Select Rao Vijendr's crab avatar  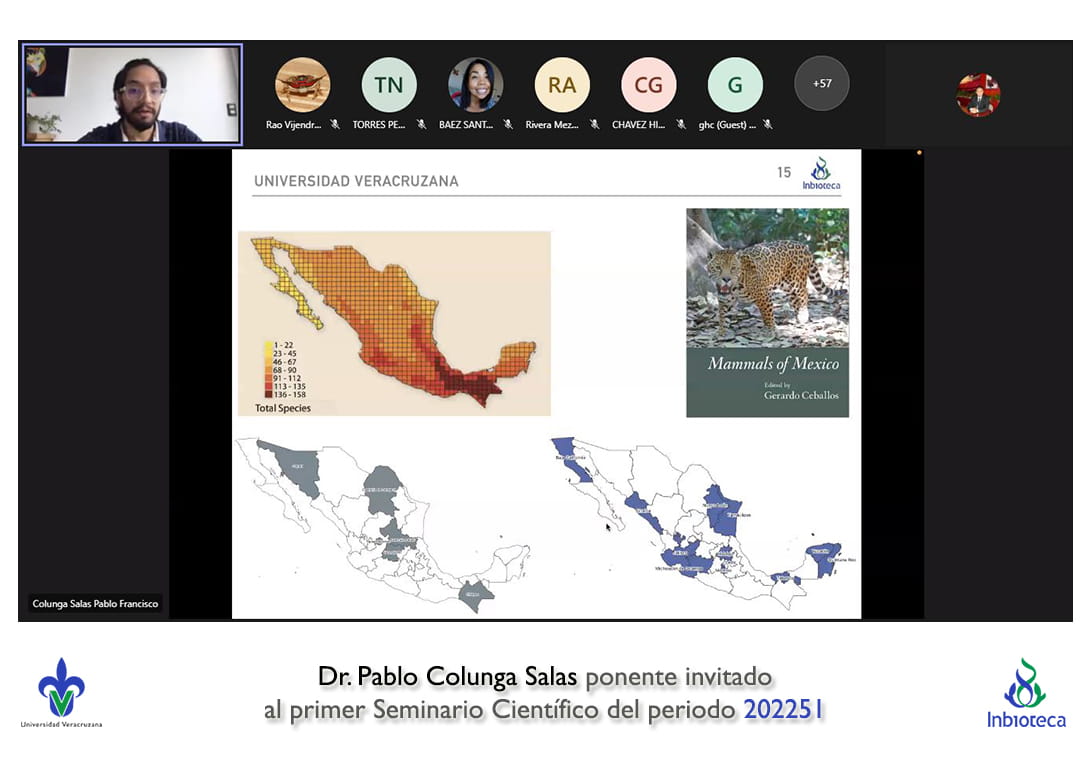[x=302, y=84]
